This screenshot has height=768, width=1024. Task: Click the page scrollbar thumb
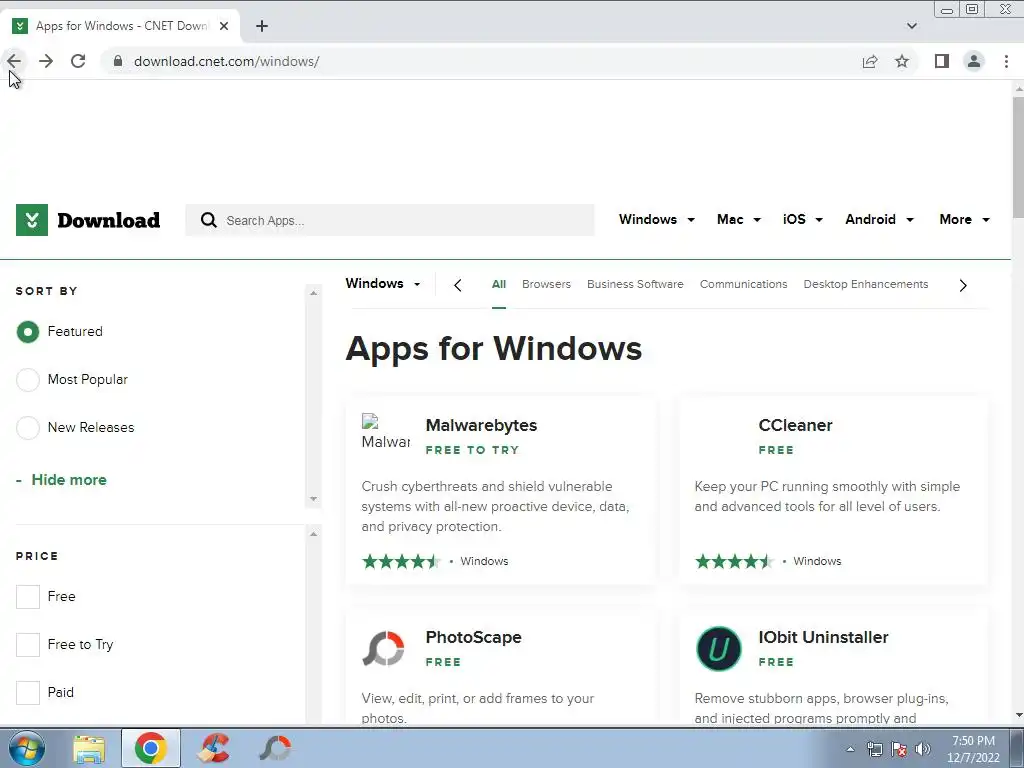[x=1017, y=157]
